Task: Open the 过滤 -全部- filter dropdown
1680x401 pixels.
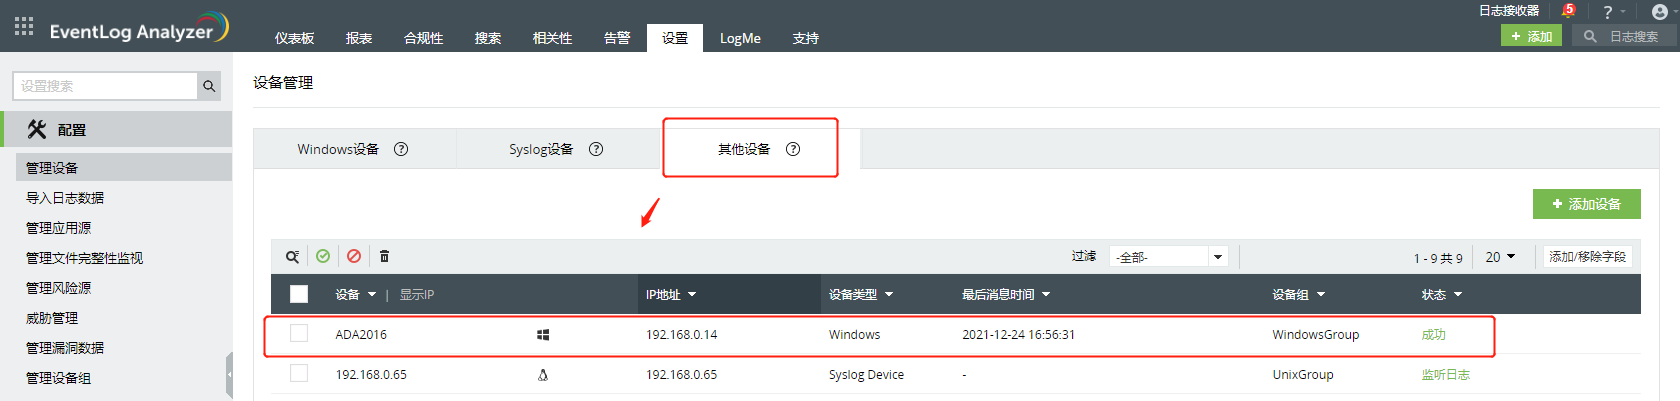Action: [1169, 257]
